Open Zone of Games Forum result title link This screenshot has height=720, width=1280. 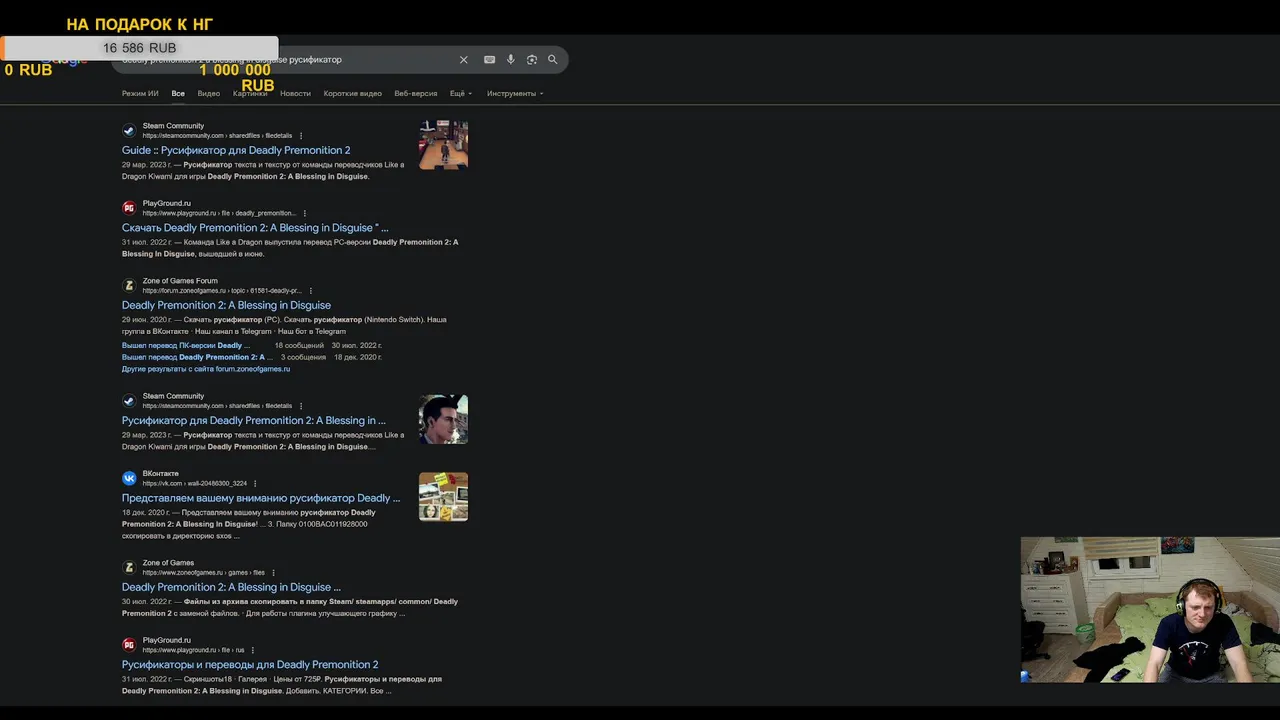pos(226,305)
